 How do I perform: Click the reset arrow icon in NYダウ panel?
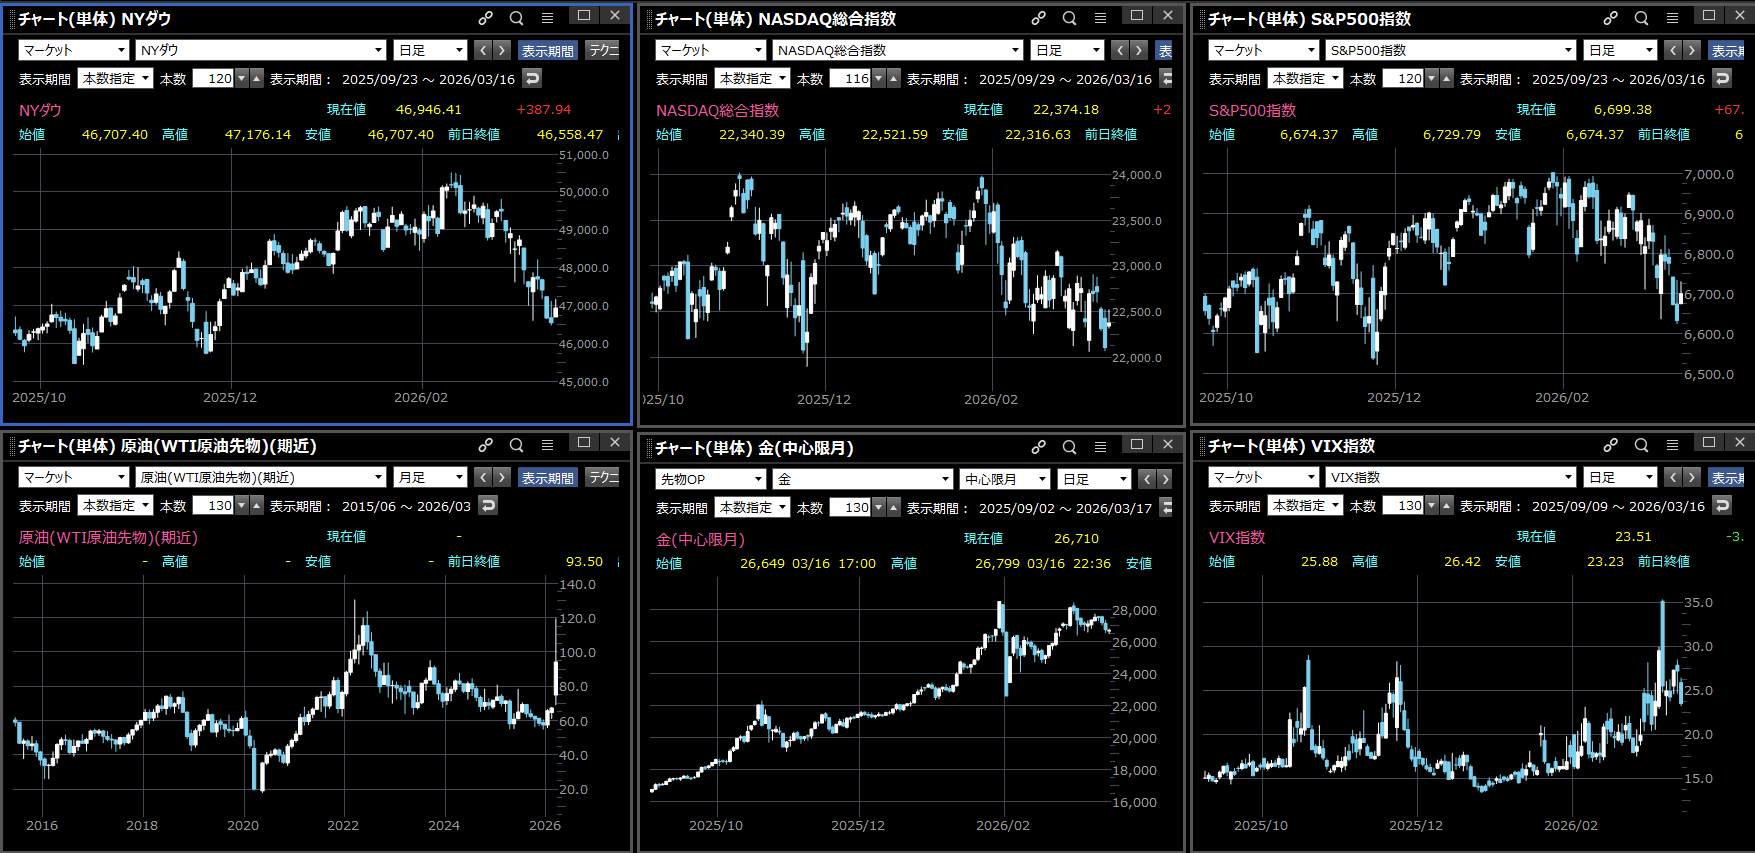click(532, 78)
